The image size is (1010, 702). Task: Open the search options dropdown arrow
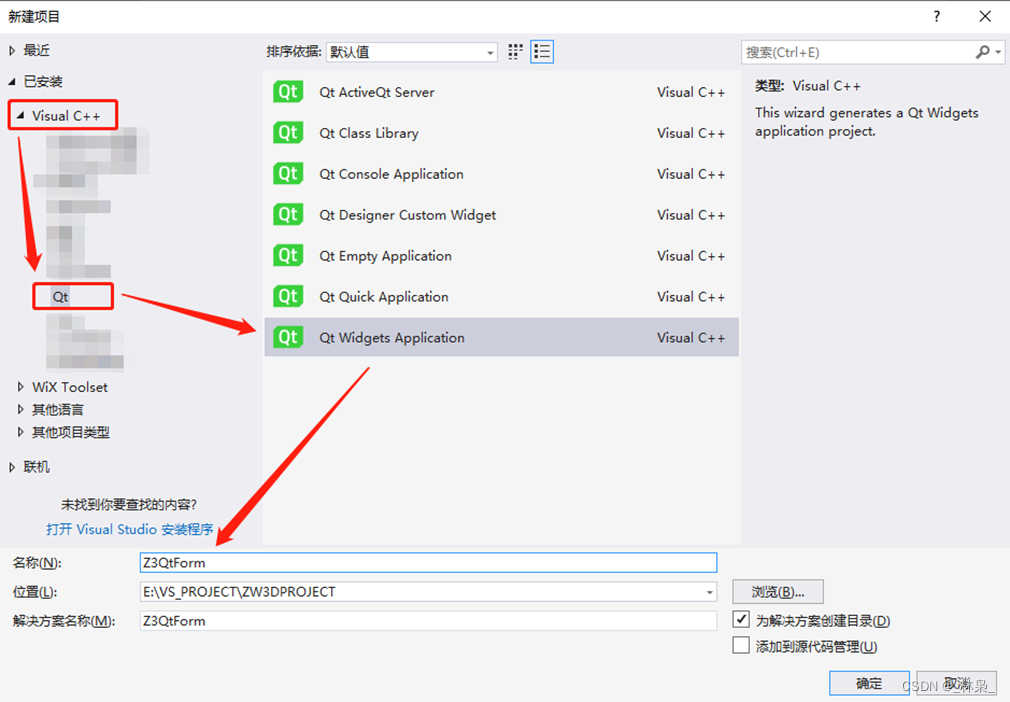click(x=998, y=52)
